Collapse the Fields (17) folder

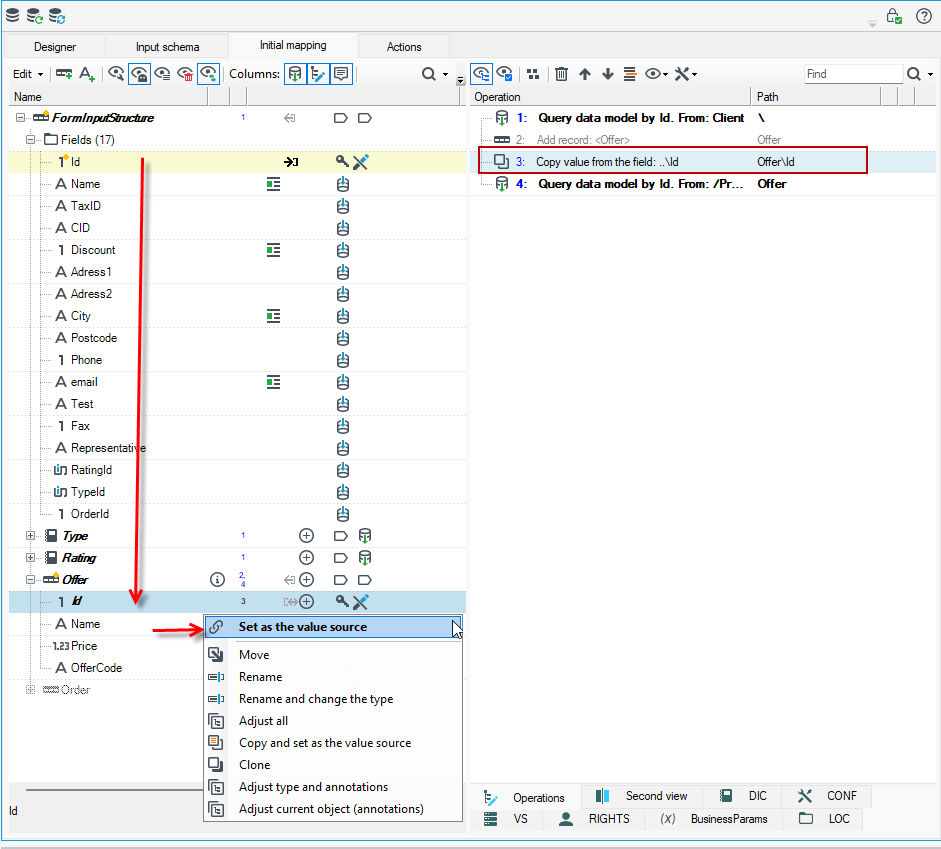point(30,140)
